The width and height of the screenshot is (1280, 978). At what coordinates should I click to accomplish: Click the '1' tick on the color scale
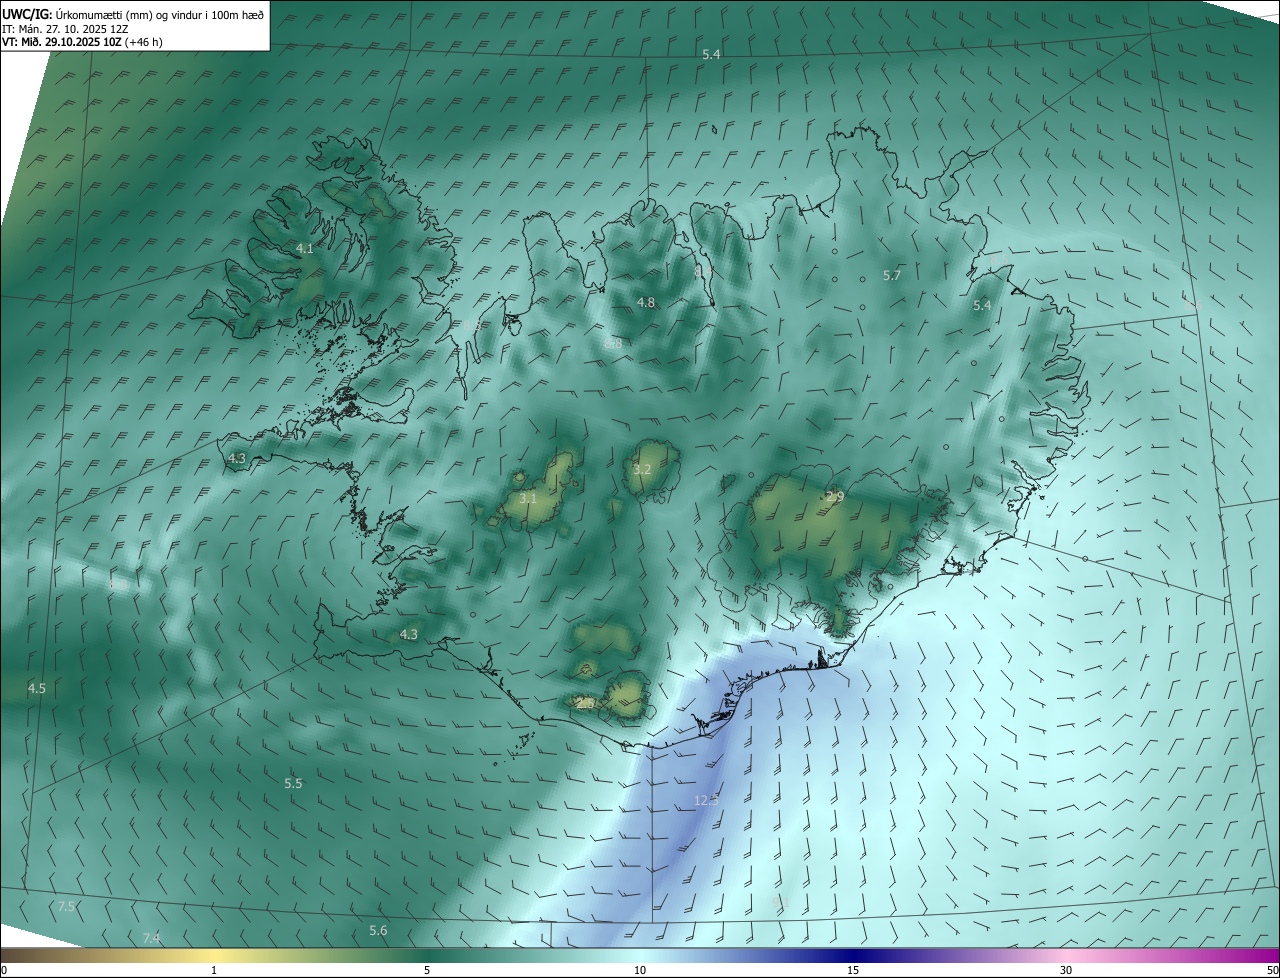(214, 970)
